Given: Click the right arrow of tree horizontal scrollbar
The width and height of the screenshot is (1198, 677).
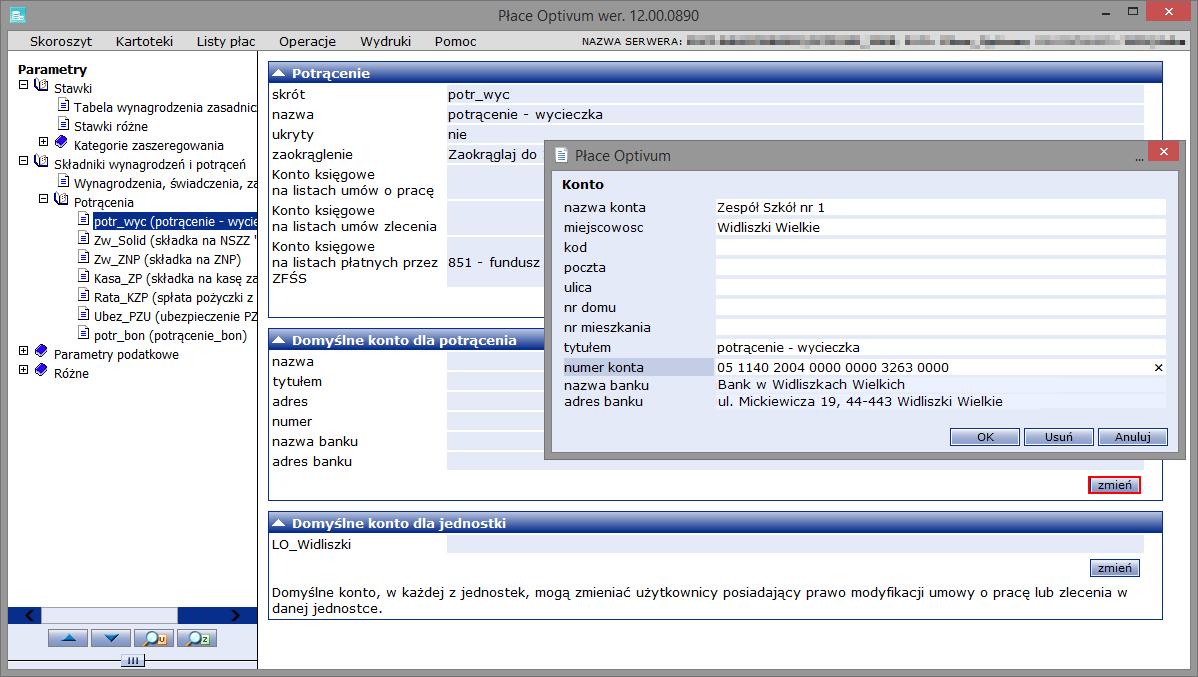Looking at the screenshot, I should [x=235, y=616].
